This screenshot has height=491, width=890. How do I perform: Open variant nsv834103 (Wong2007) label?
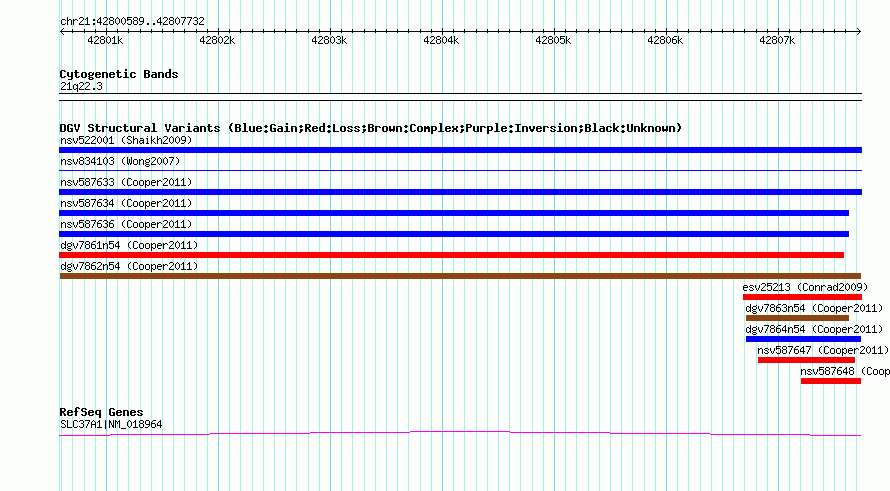point(120,161)
